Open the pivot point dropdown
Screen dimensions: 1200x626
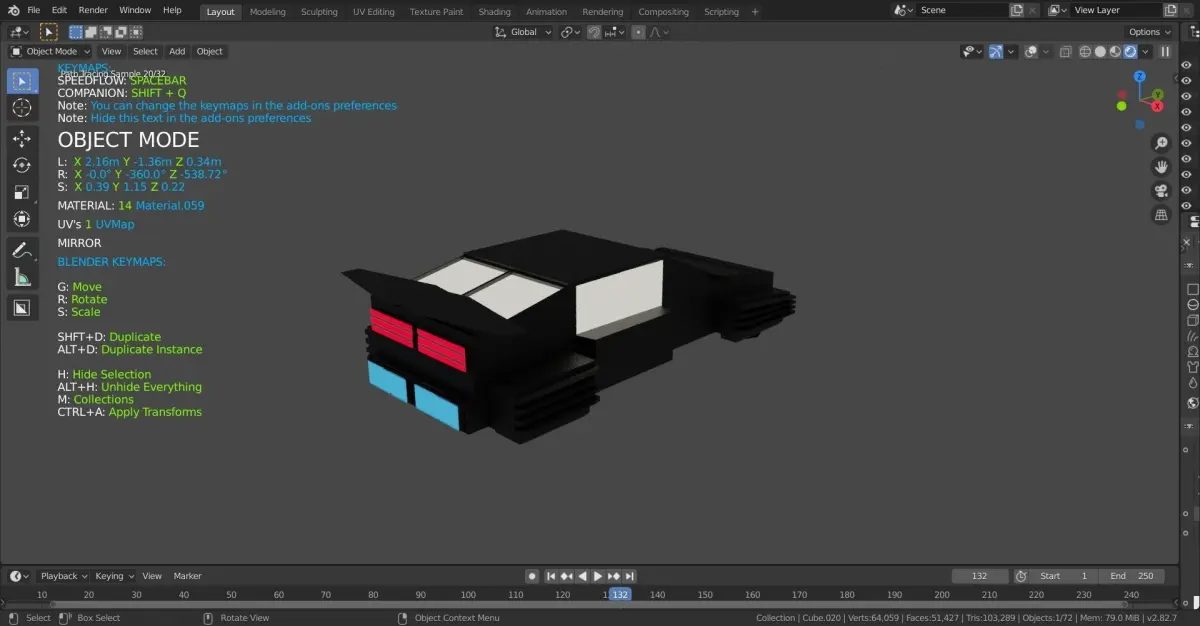570,32
